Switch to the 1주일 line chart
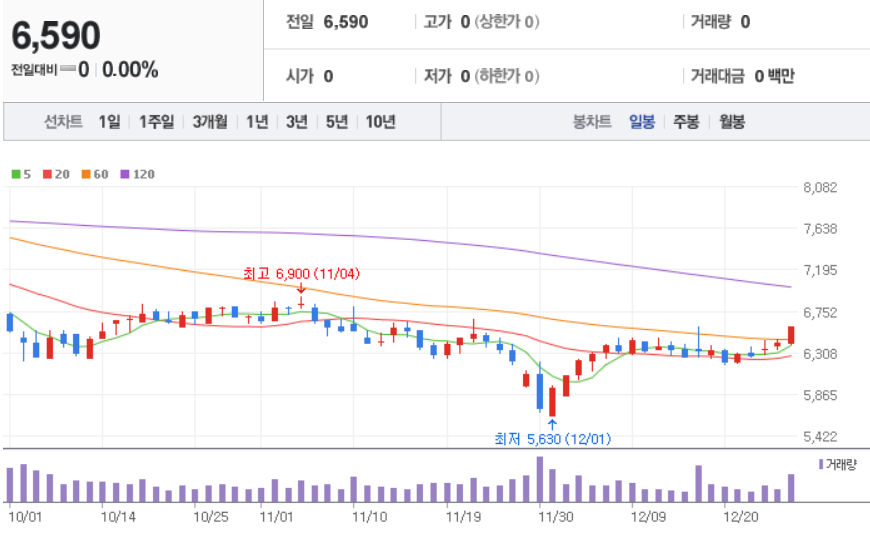The height and width of the screenshot is (547, 870). tap(156, 121)
